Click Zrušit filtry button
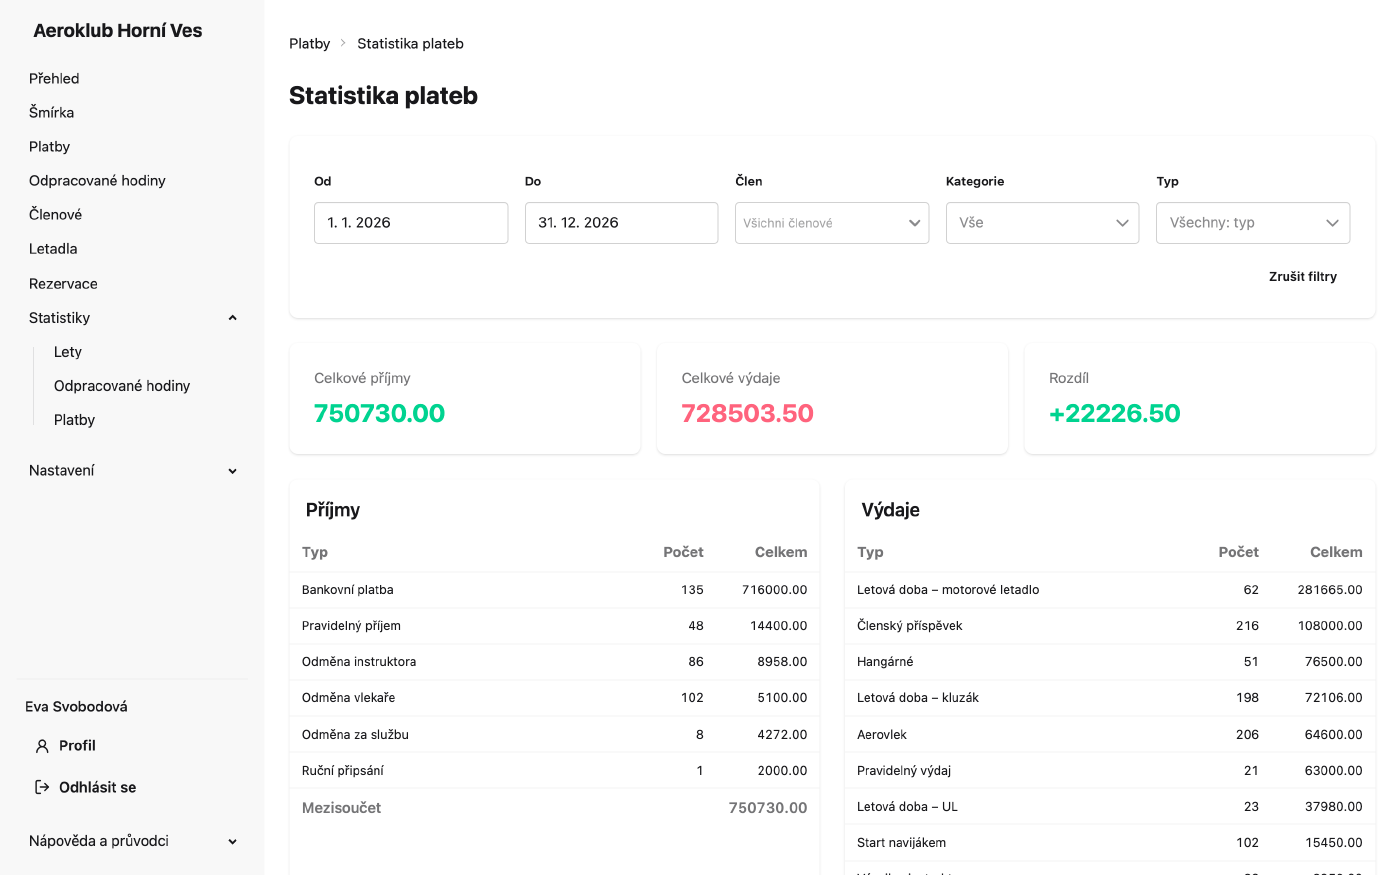The image size is (1400, 875). [1303, 277]
